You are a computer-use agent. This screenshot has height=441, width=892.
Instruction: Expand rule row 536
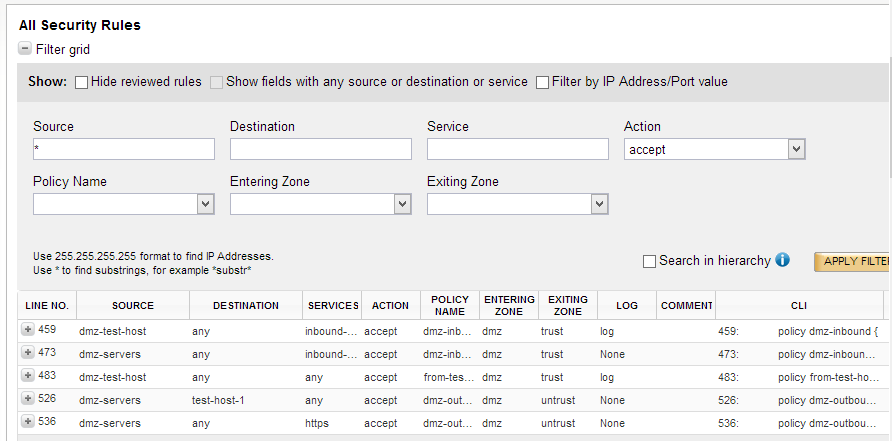tap(27, 423)
